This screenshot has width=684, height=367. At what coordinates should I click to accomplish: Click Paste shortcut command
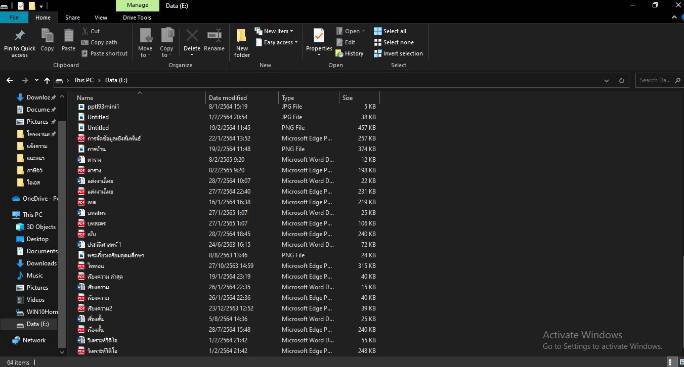click(105, 53)
